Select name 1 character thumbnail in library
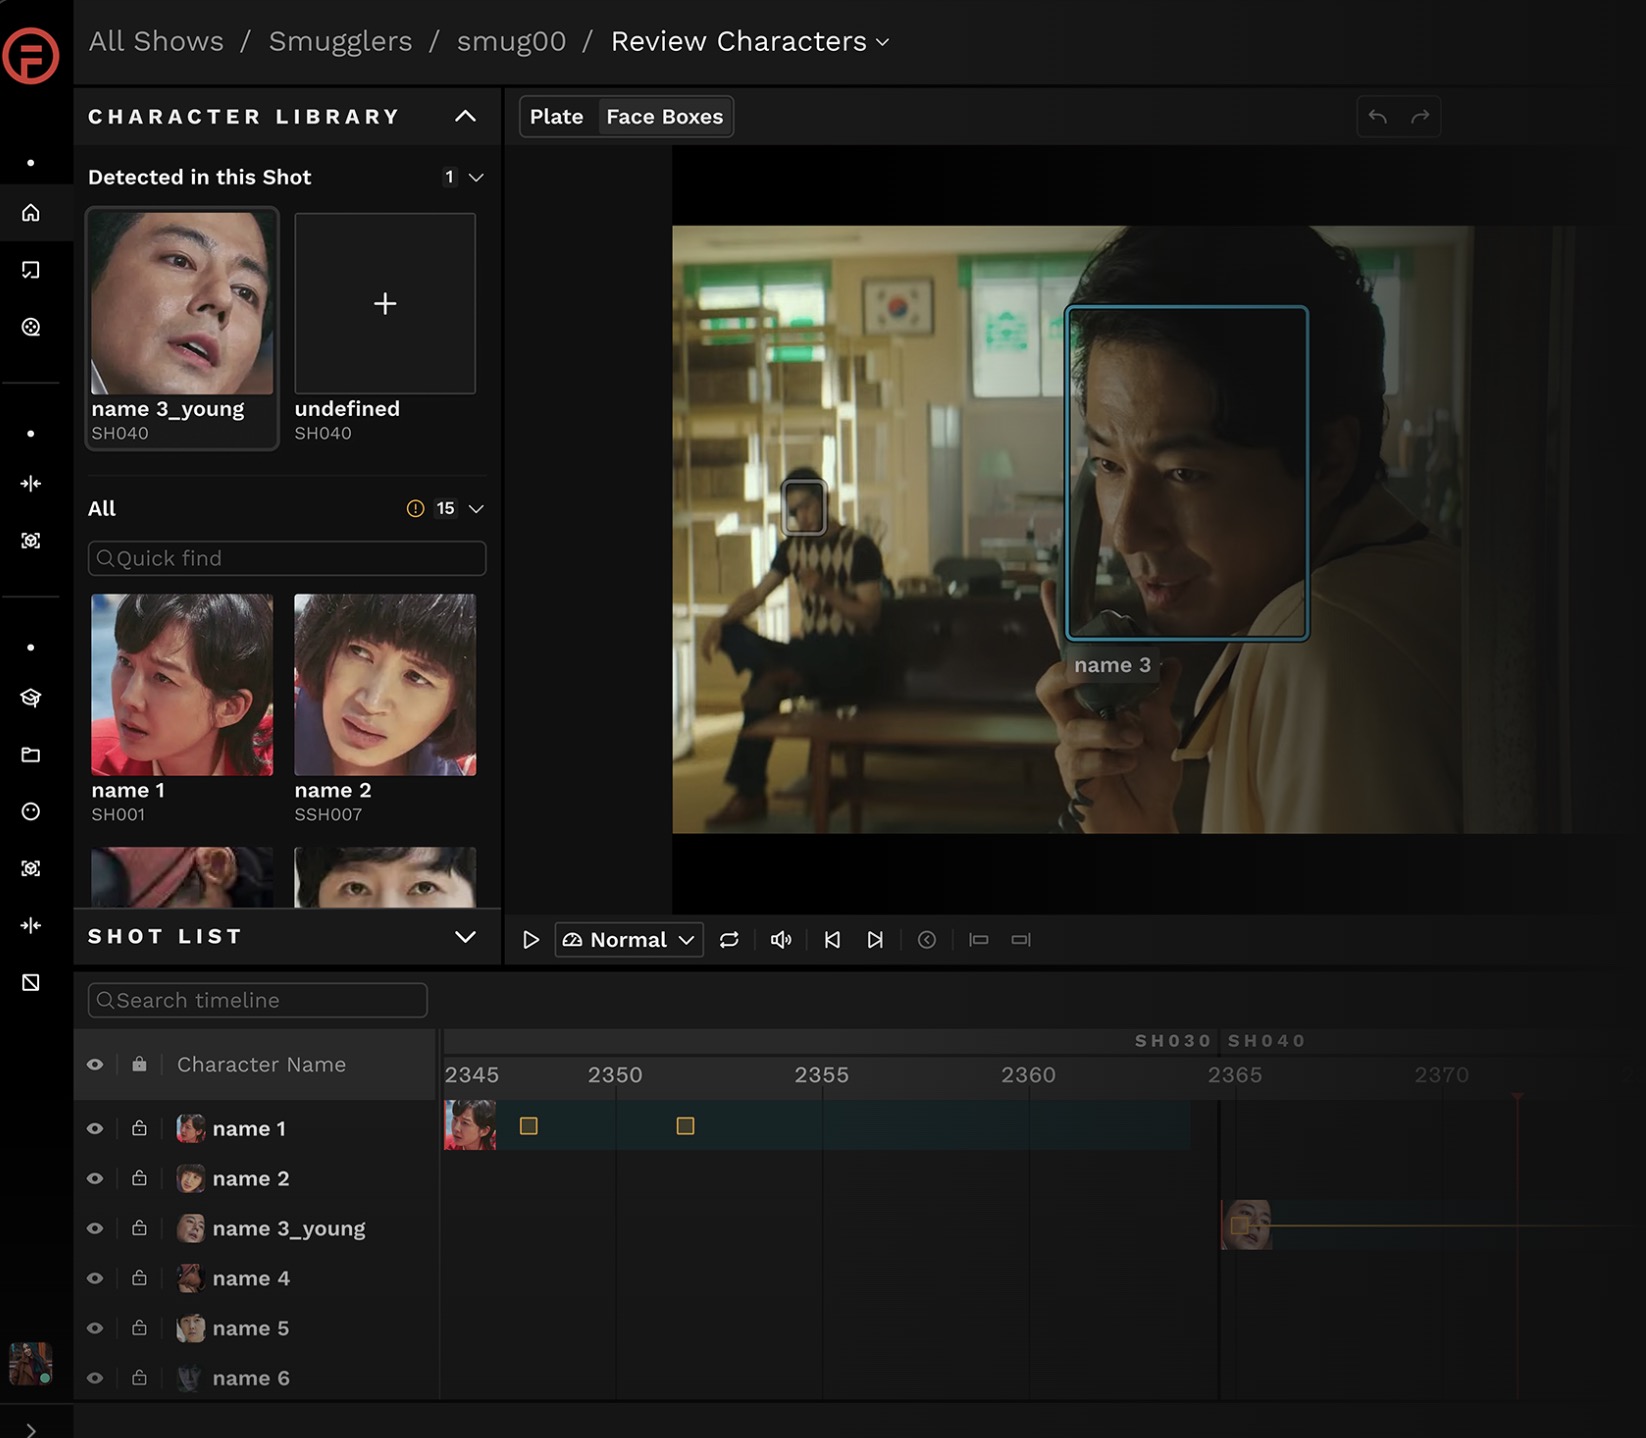1646x1438 pixels. pos(182,685)
